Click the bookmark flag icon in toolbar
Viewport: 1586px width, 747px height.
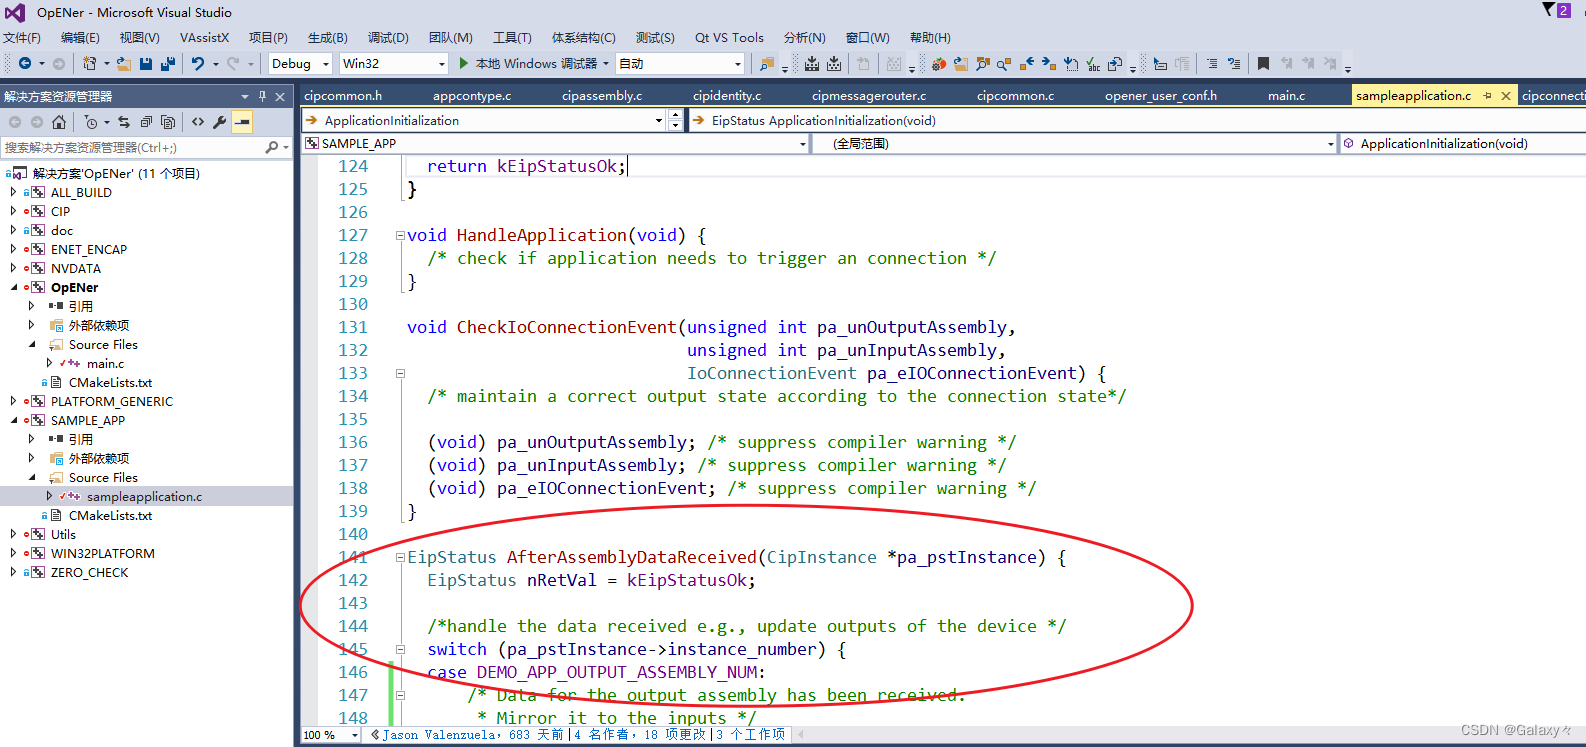coord(1263,63)
